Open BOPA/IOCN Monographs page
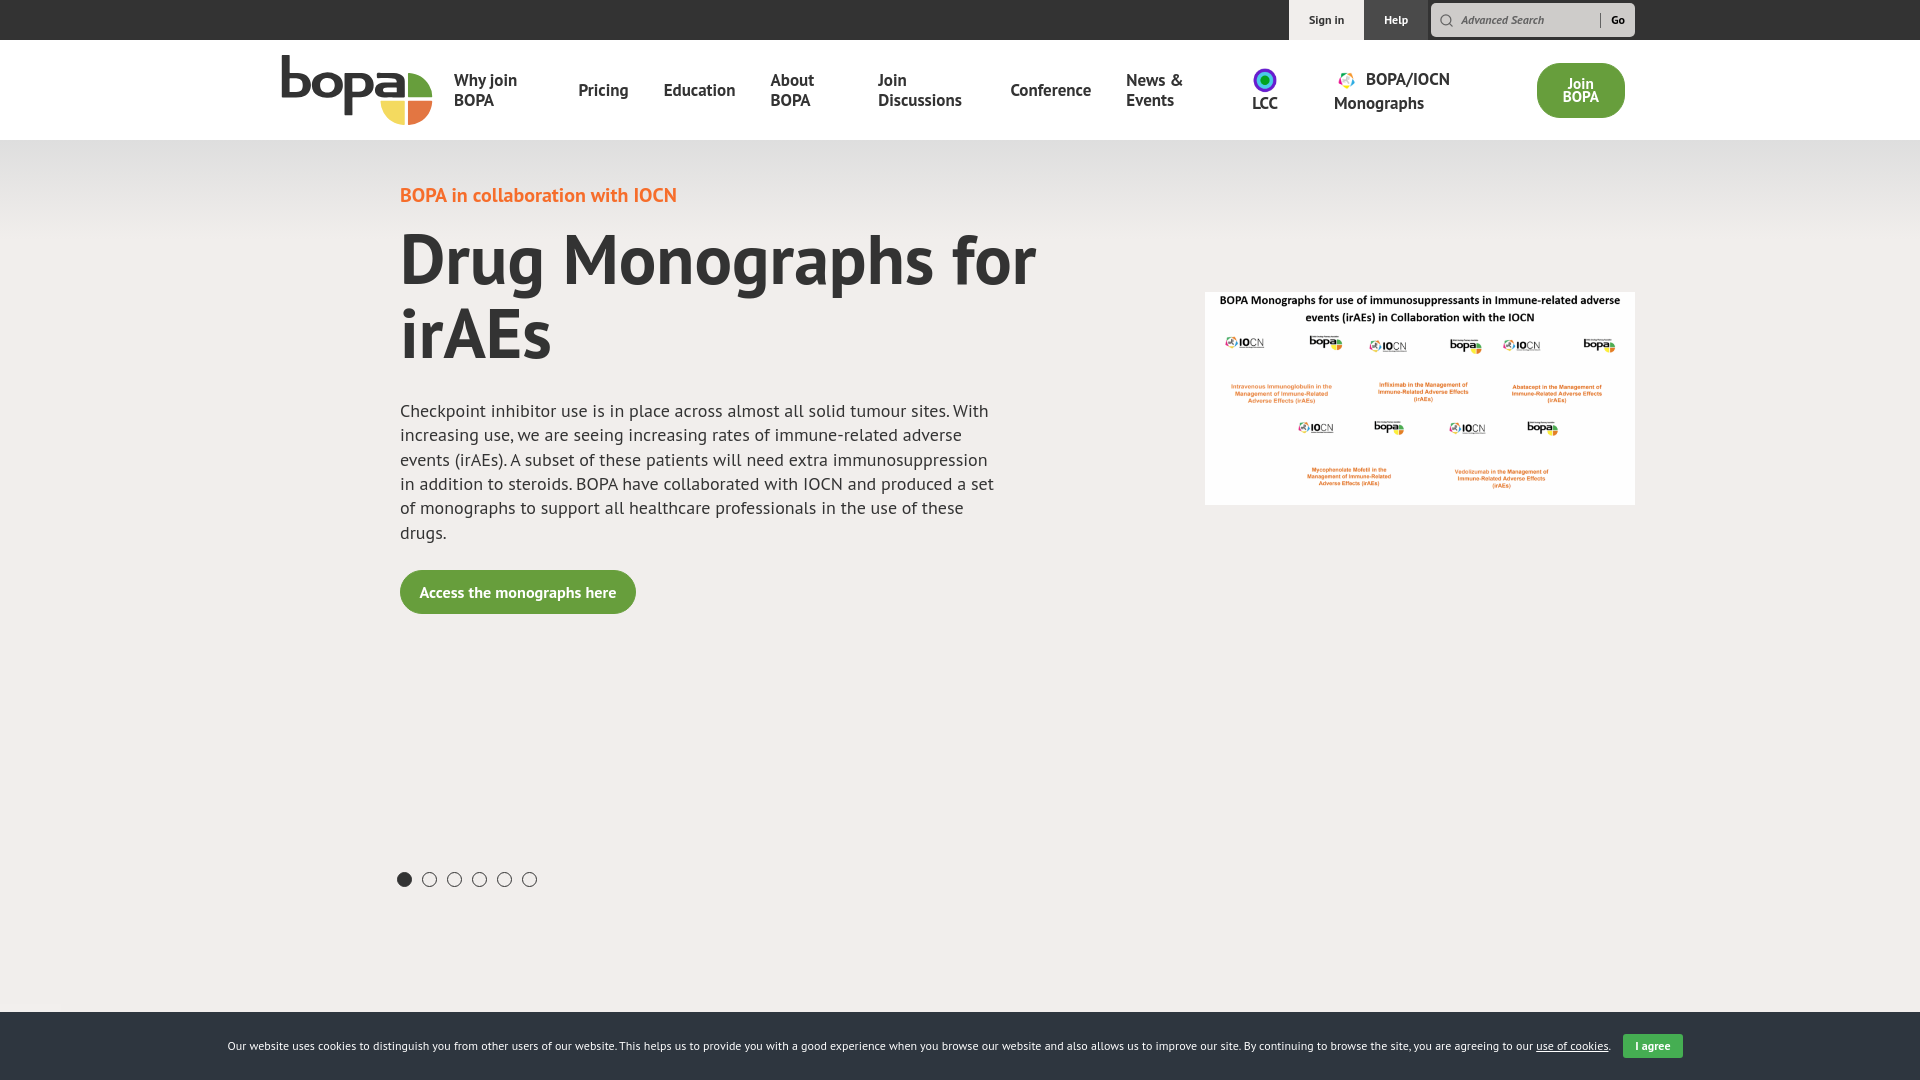This screenshot has width=1920, height=1080. pyautogui.click(x=1392, y=91)
